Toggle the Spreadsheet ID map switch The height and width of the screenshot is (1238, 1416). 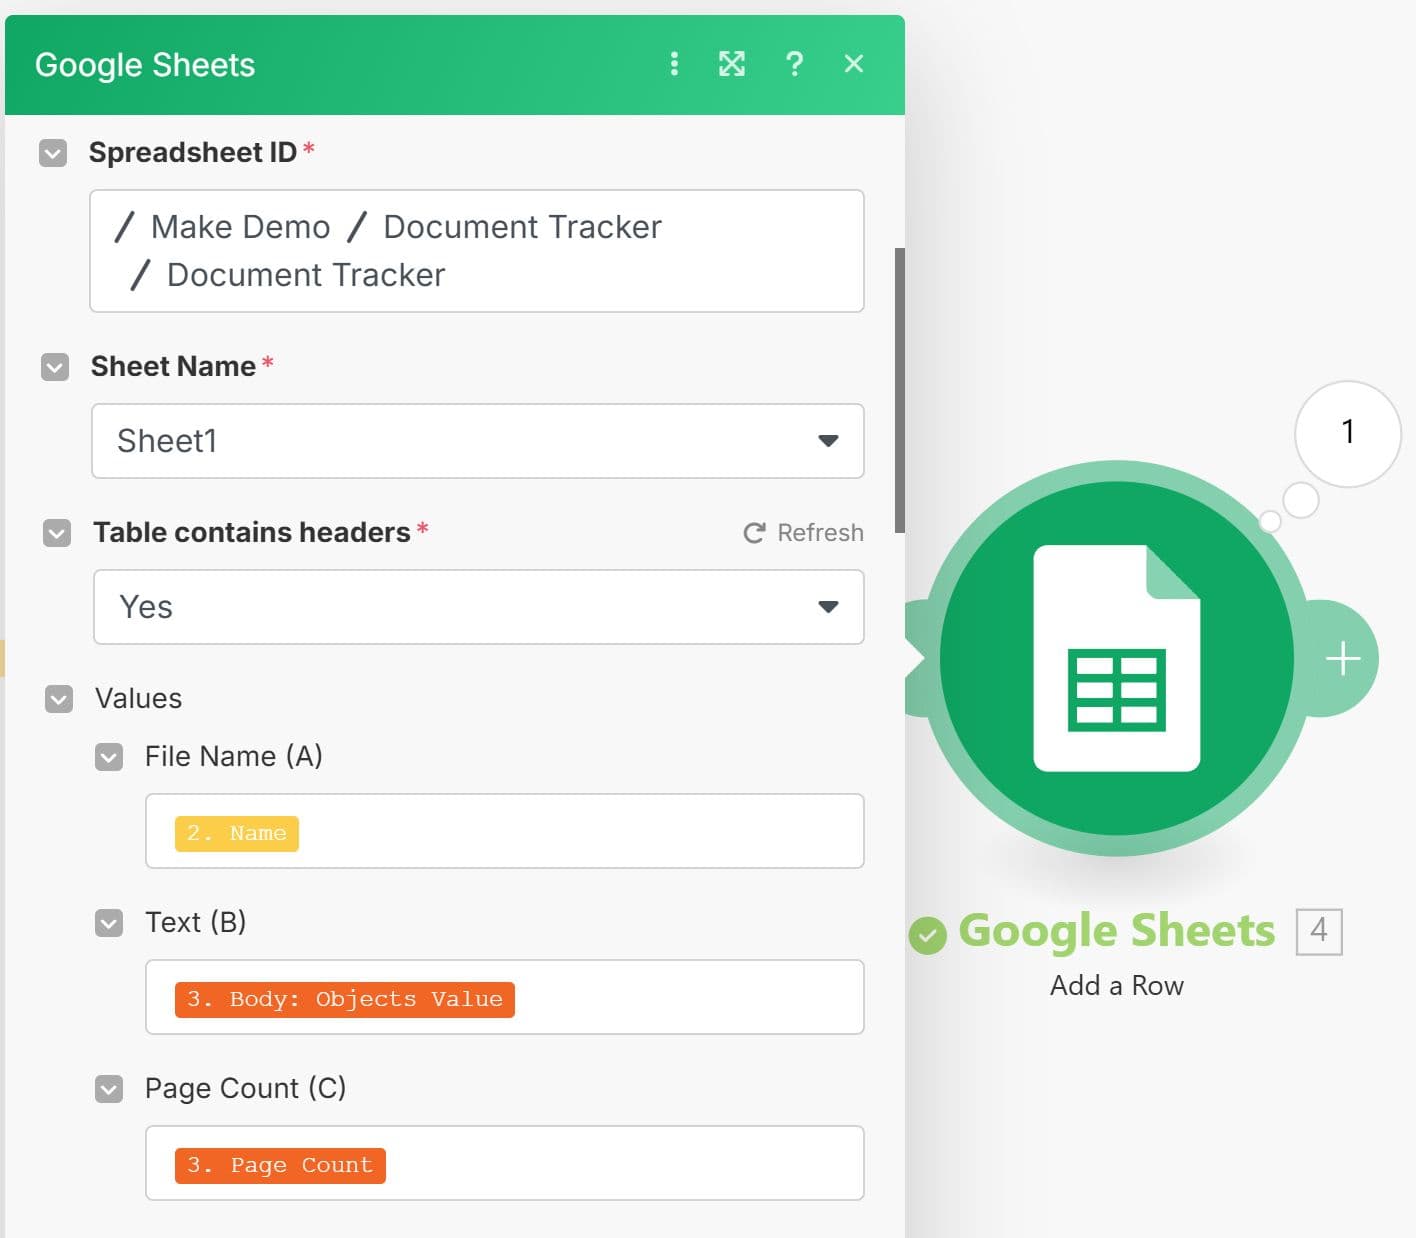click(x=53, y=153)
